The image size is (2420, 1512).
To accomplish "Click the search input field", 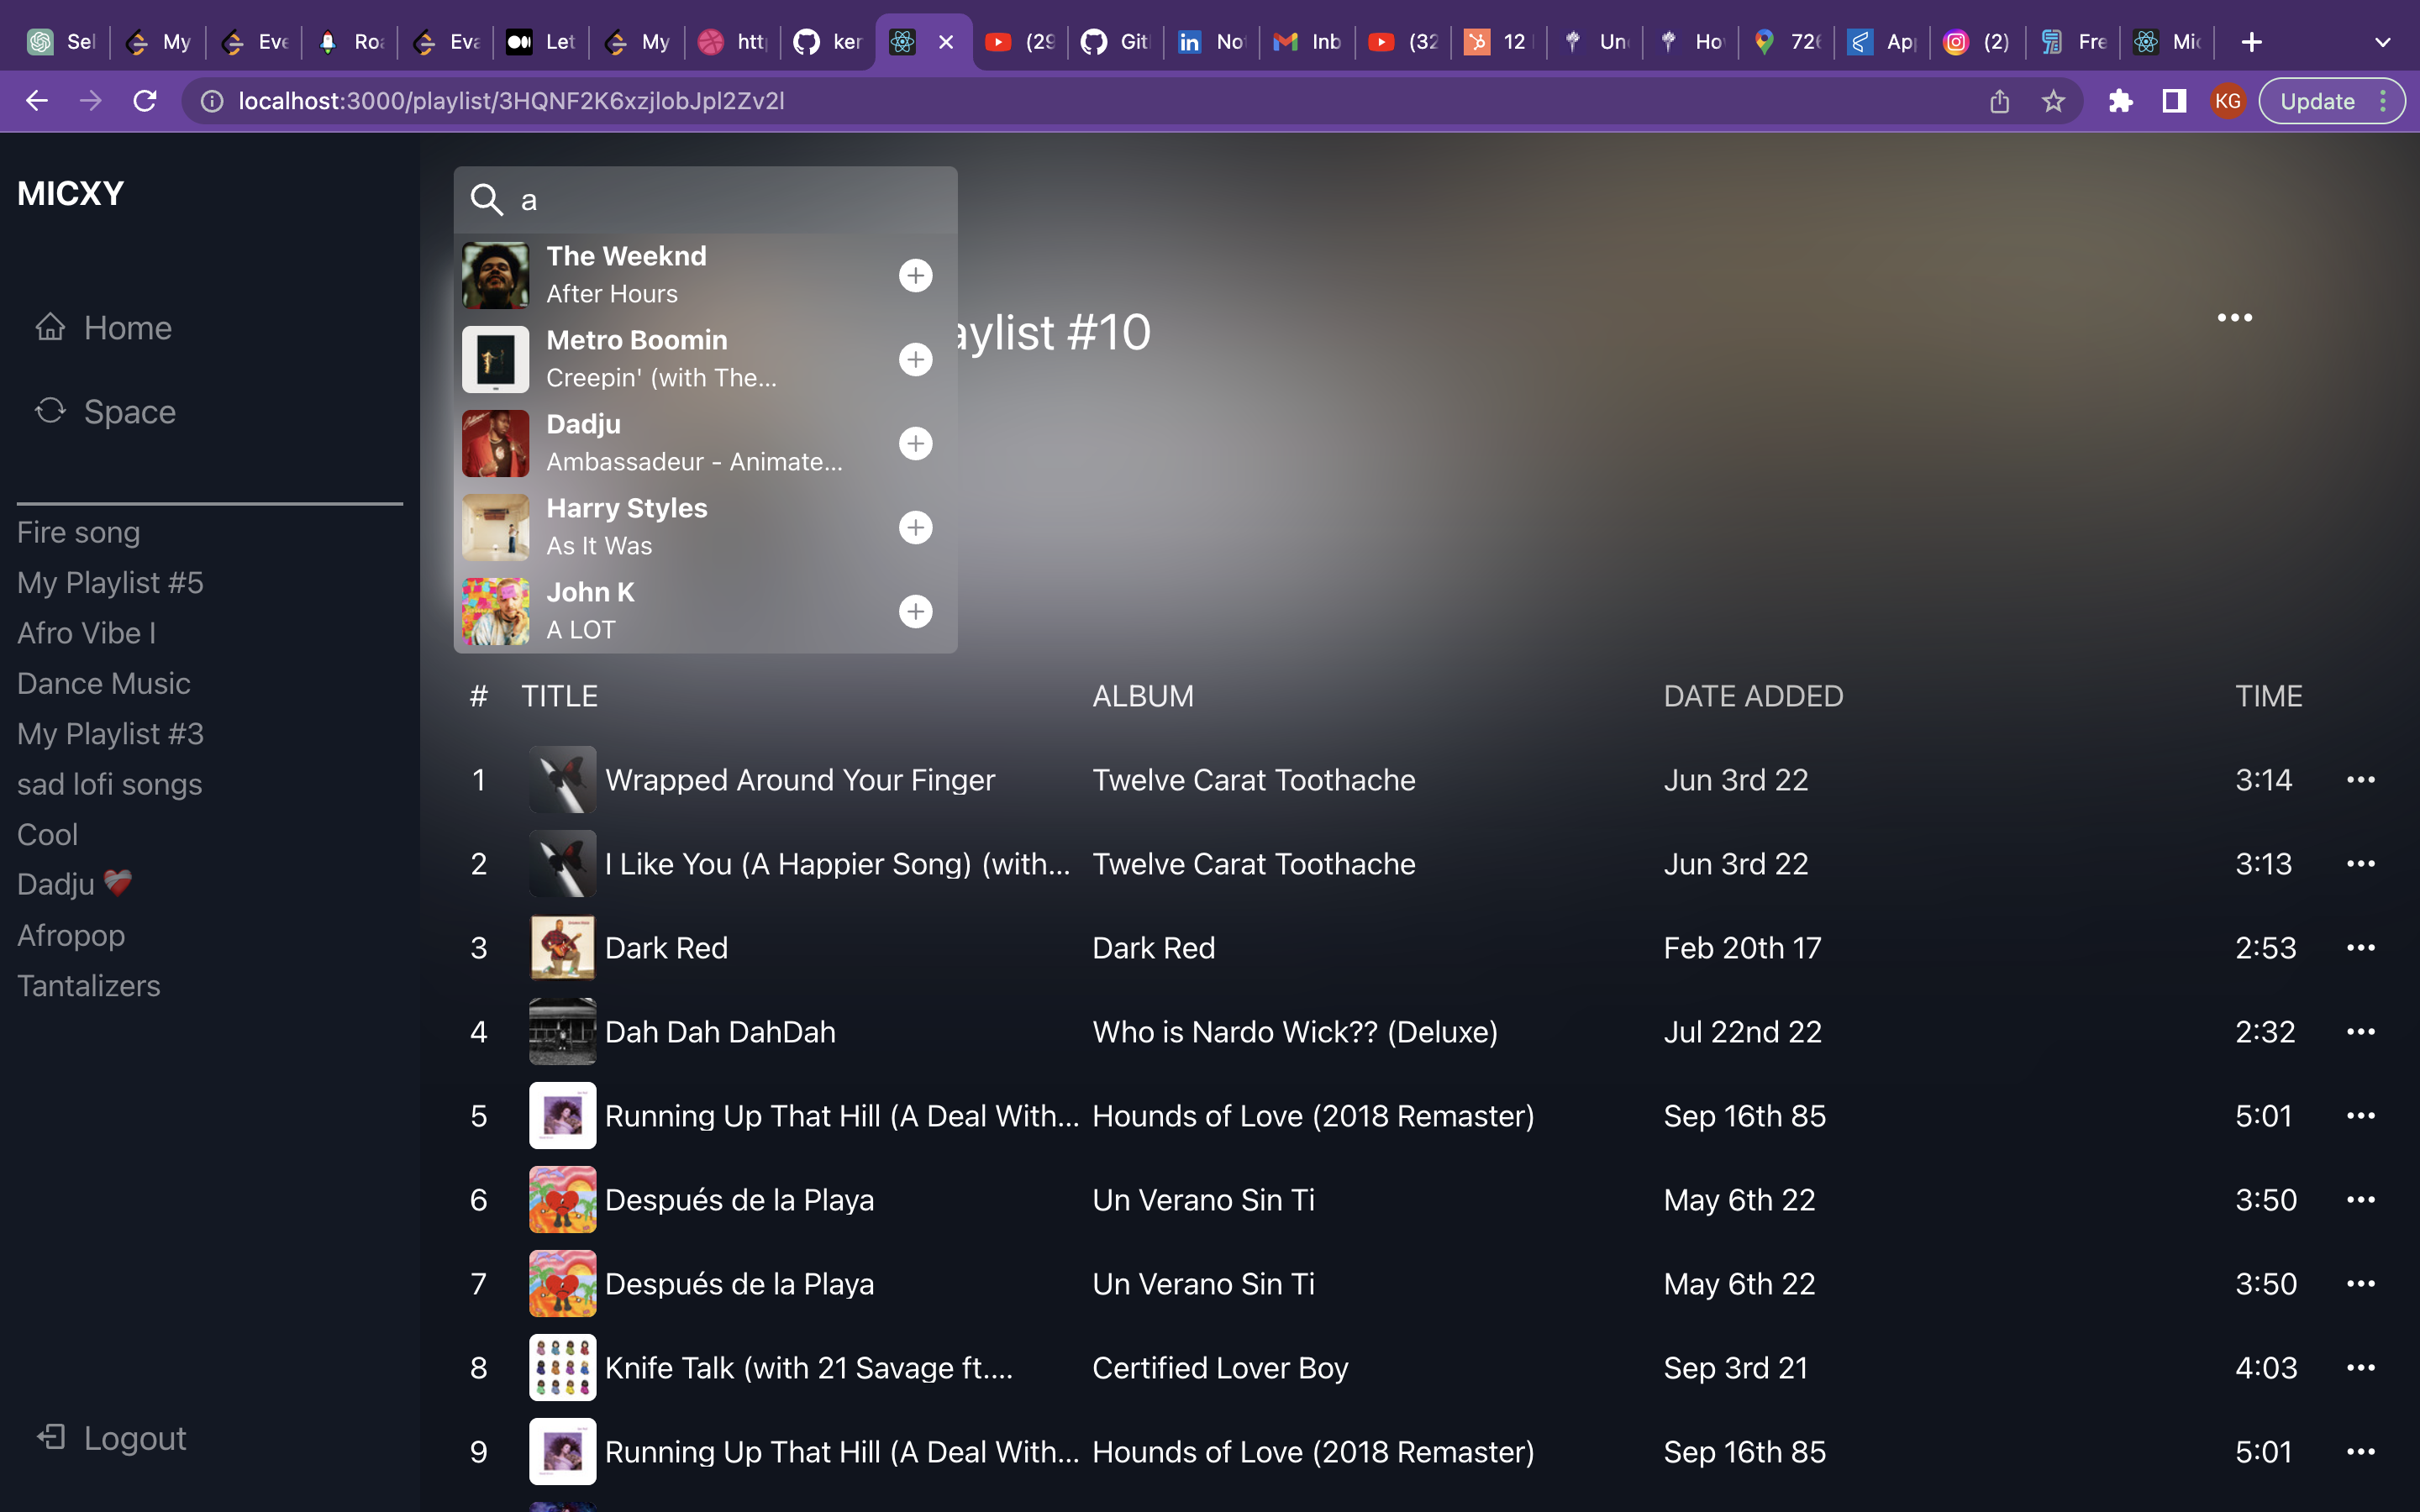I will pos(700,200).
